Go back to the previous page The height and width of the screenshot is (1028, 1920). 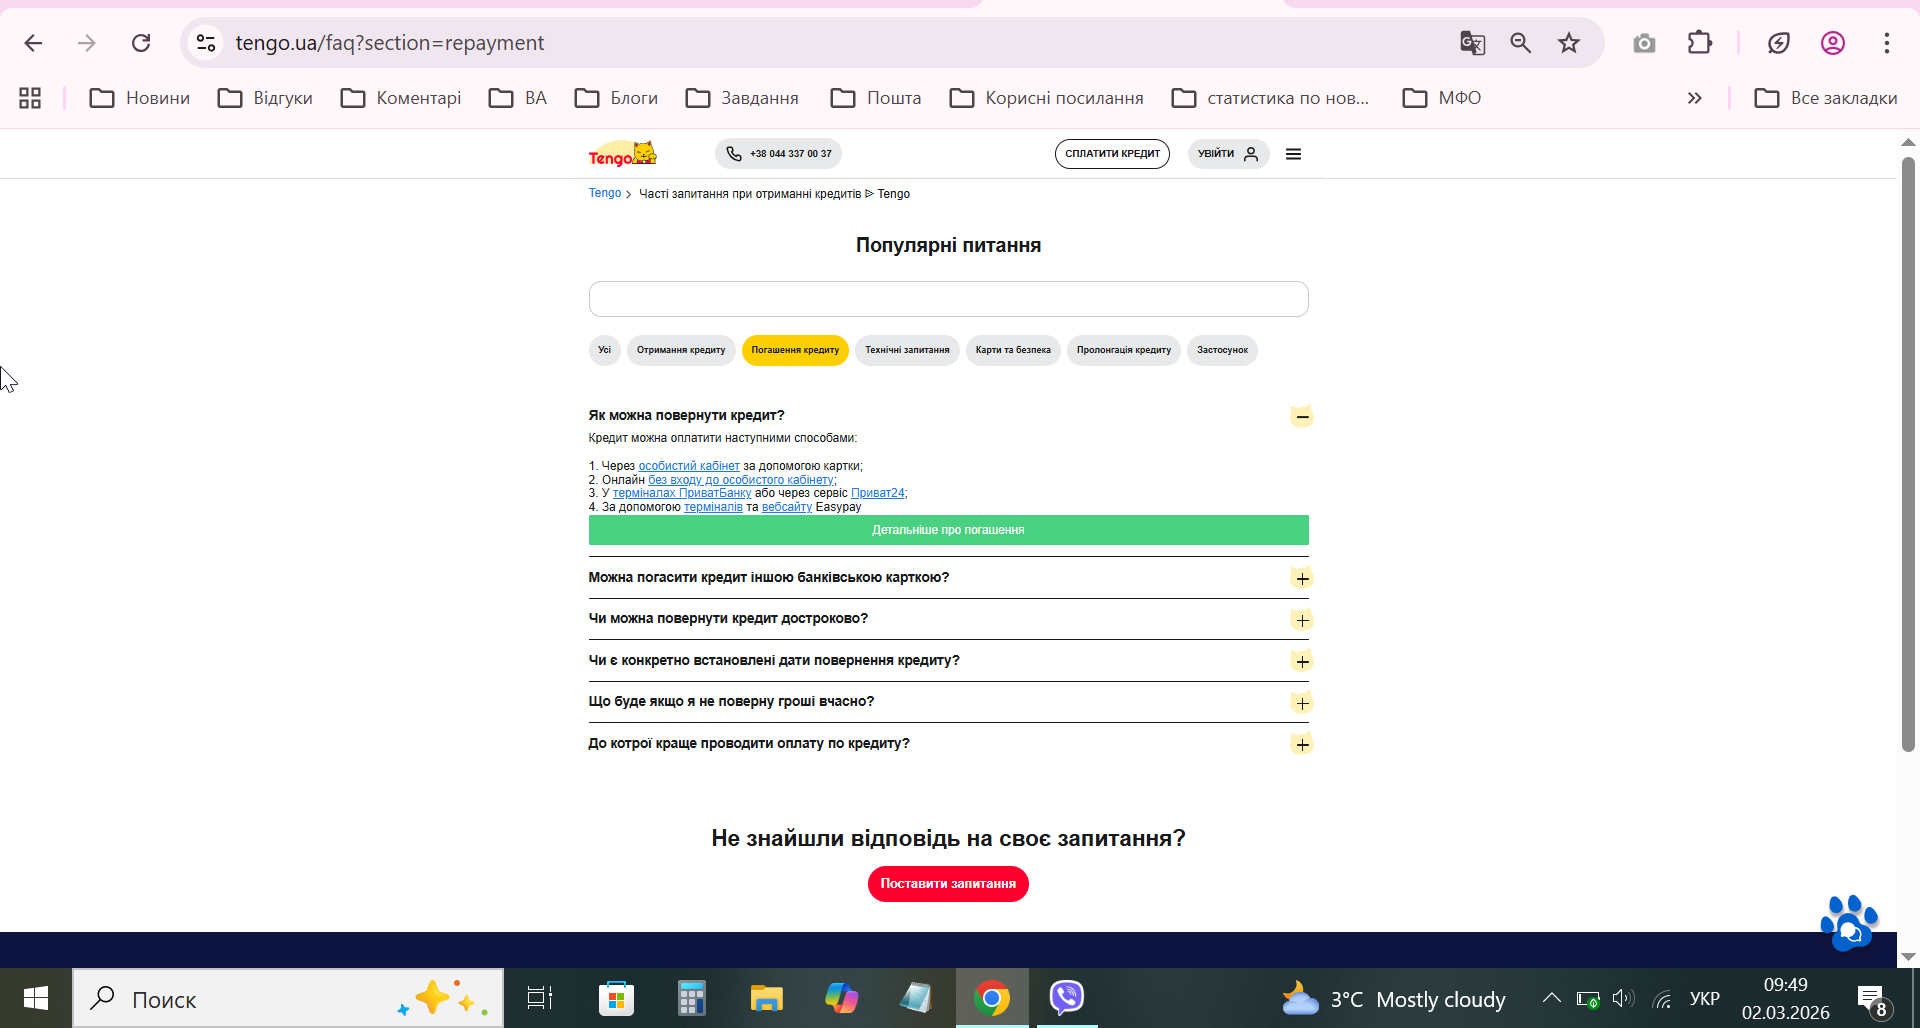tap(33, 43)
